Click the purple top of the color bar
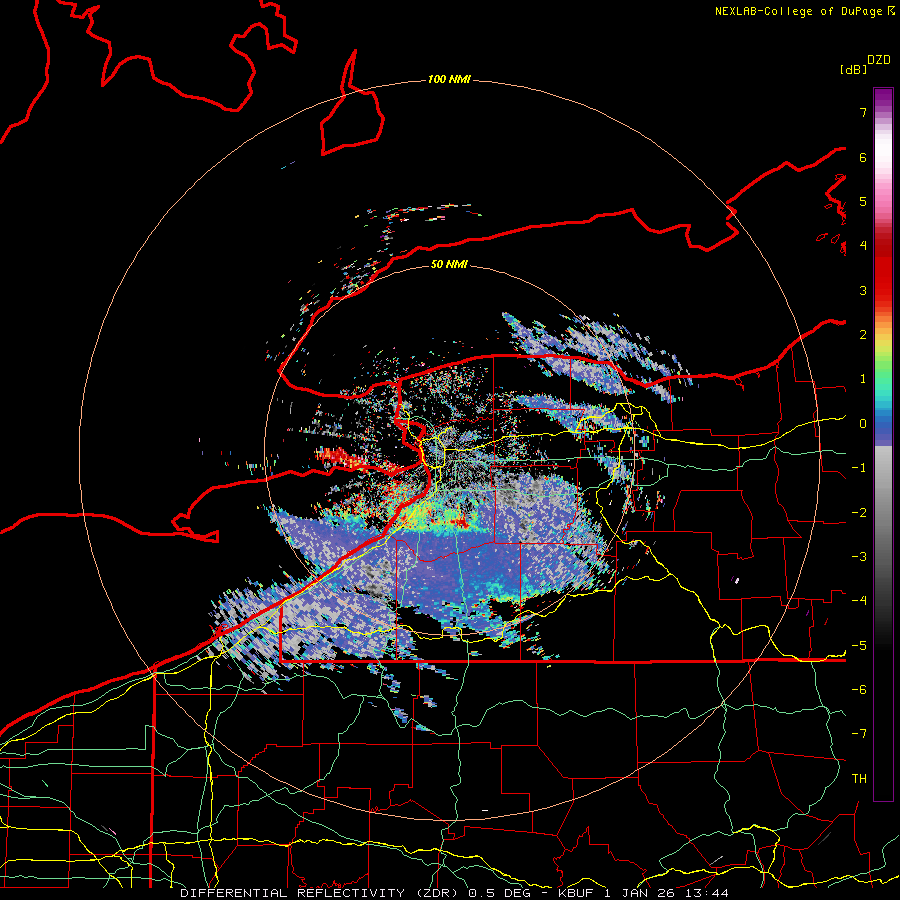Screen dimensions: 900x900 coord(883,99)
